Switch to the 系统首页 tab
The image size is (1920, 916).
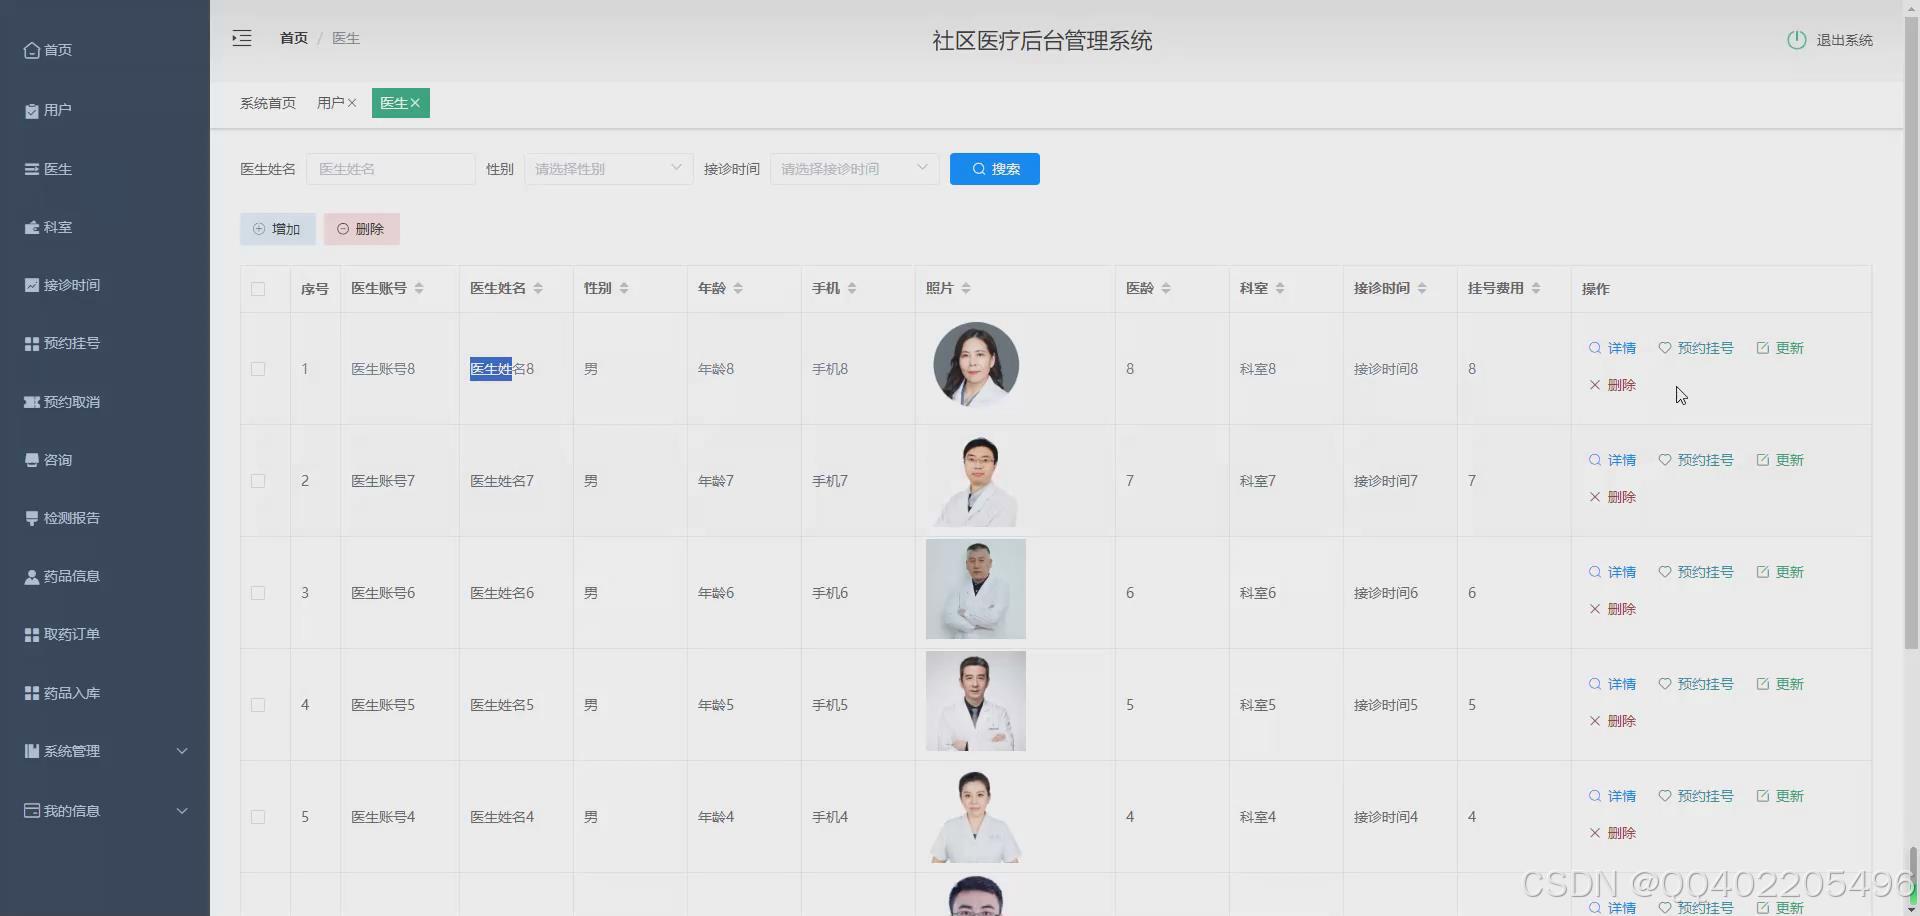click(x=268, y=103)
